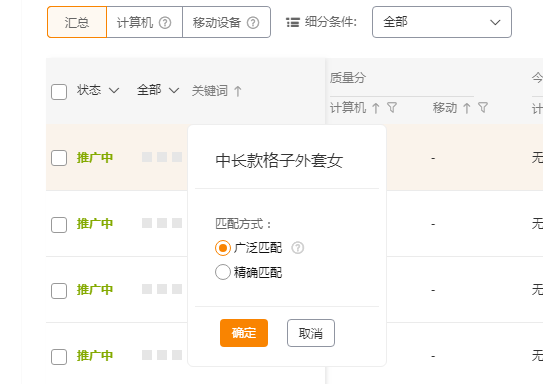Select 精确匹配 radio option
Screen dimensions: 543x384
(223, 272)
